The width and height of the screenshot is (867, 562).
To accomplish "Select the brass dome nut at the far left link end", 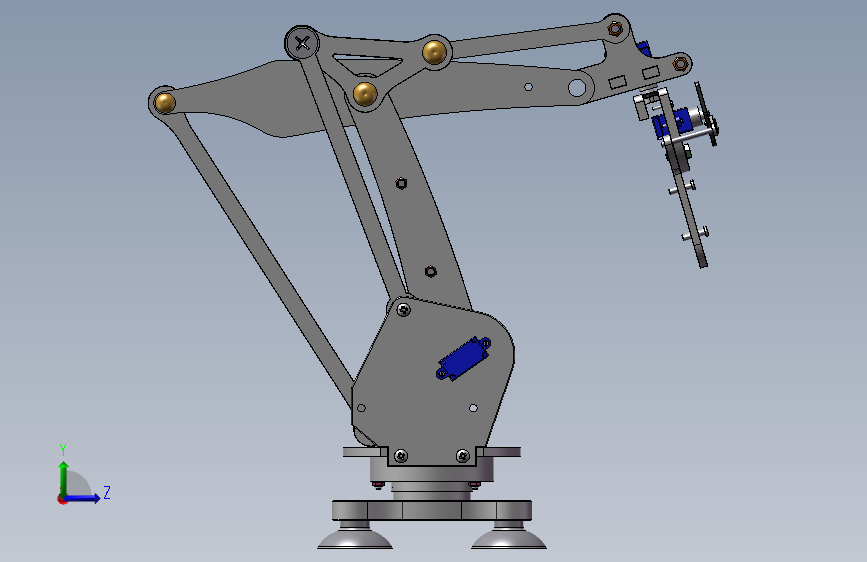I will coord(165,102).
